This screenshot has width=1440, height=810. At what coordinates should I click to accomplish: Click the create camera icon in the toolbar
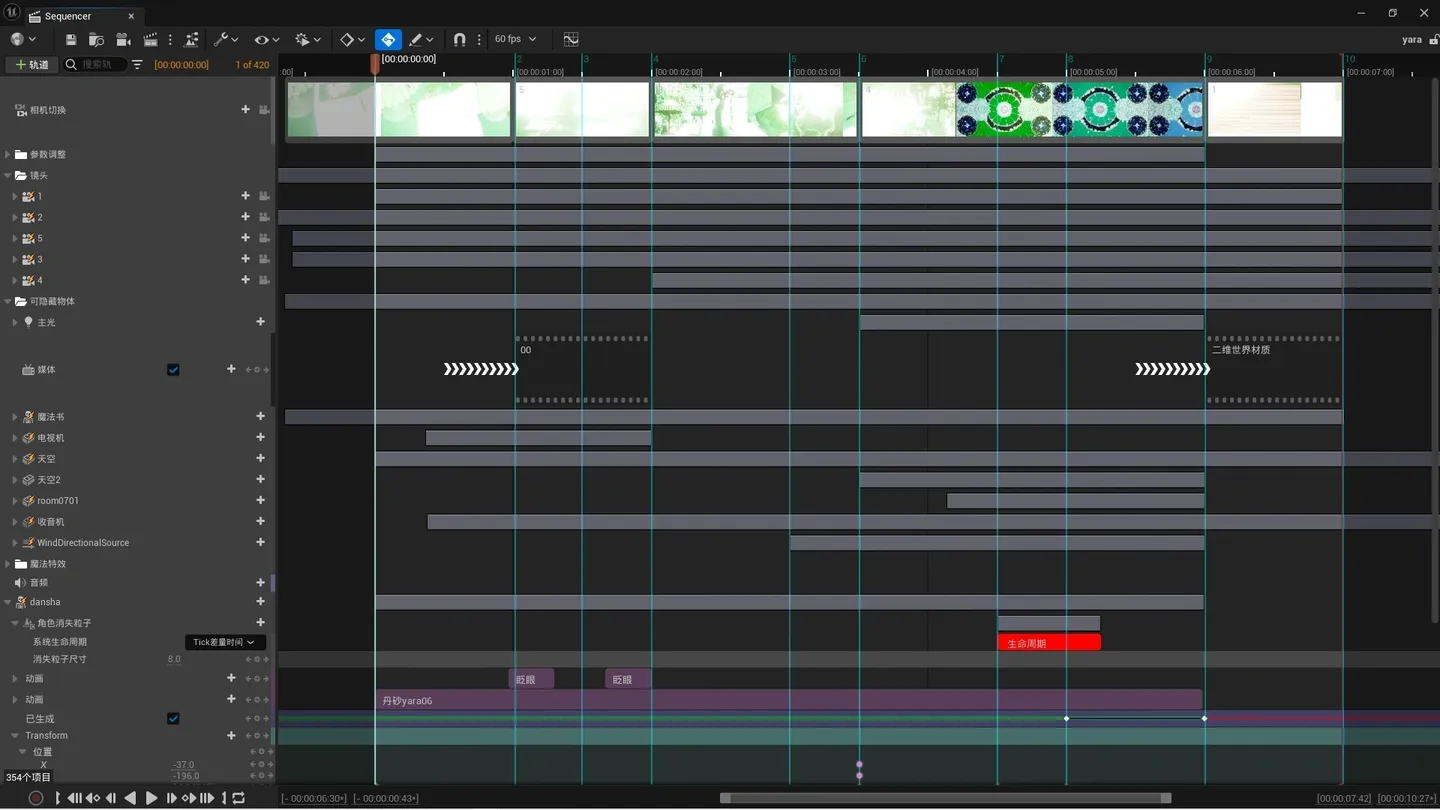(x=123, y=40)
